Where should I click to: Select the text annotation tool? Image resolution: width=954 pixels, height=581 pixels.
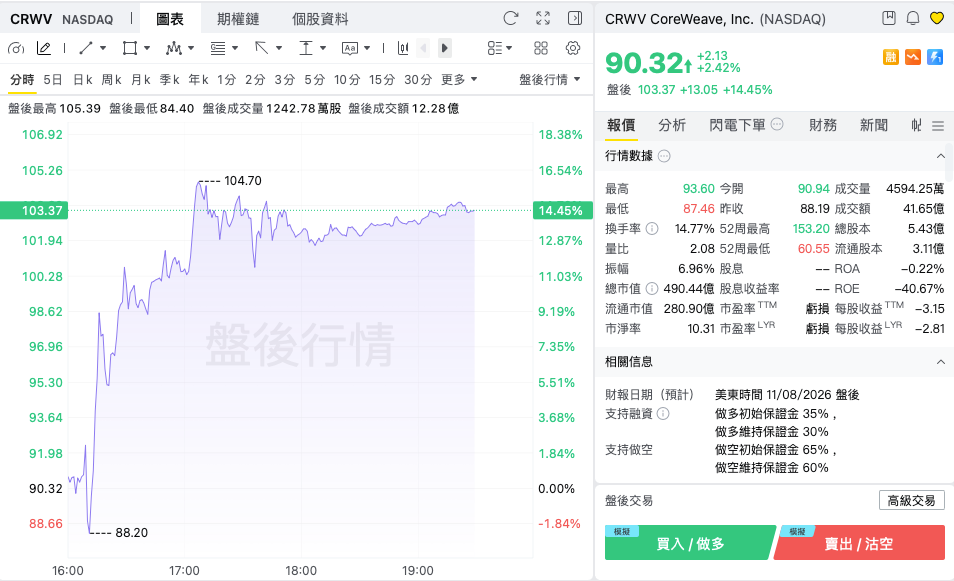(350, 48)
